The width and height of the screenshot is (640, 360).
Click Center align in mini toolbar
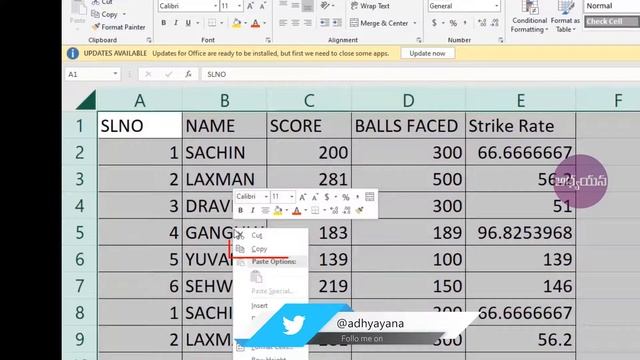pos(265,211)
